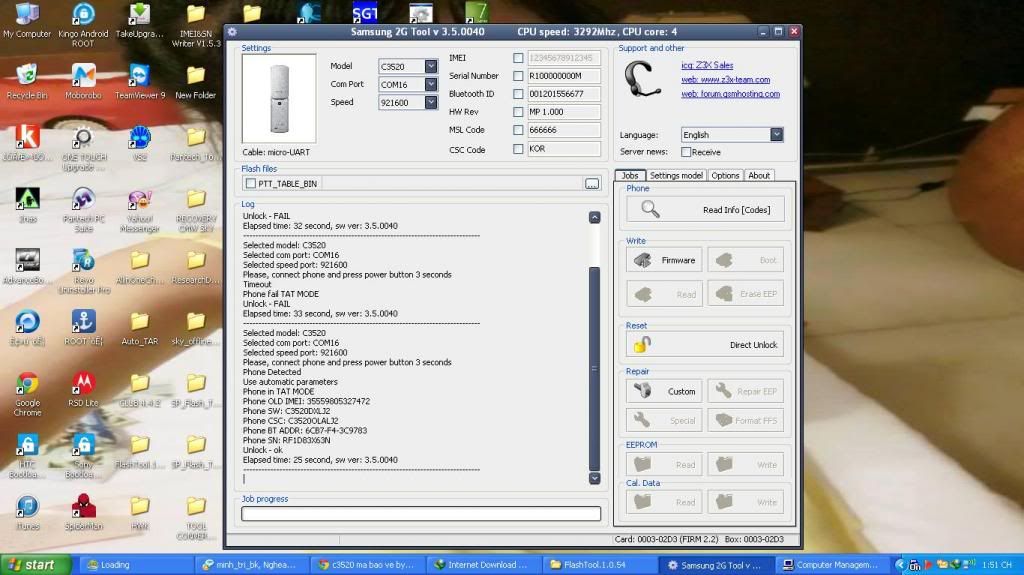Open the Options tab
Viewport: 1024px width, 575px height.
point(725,175)
